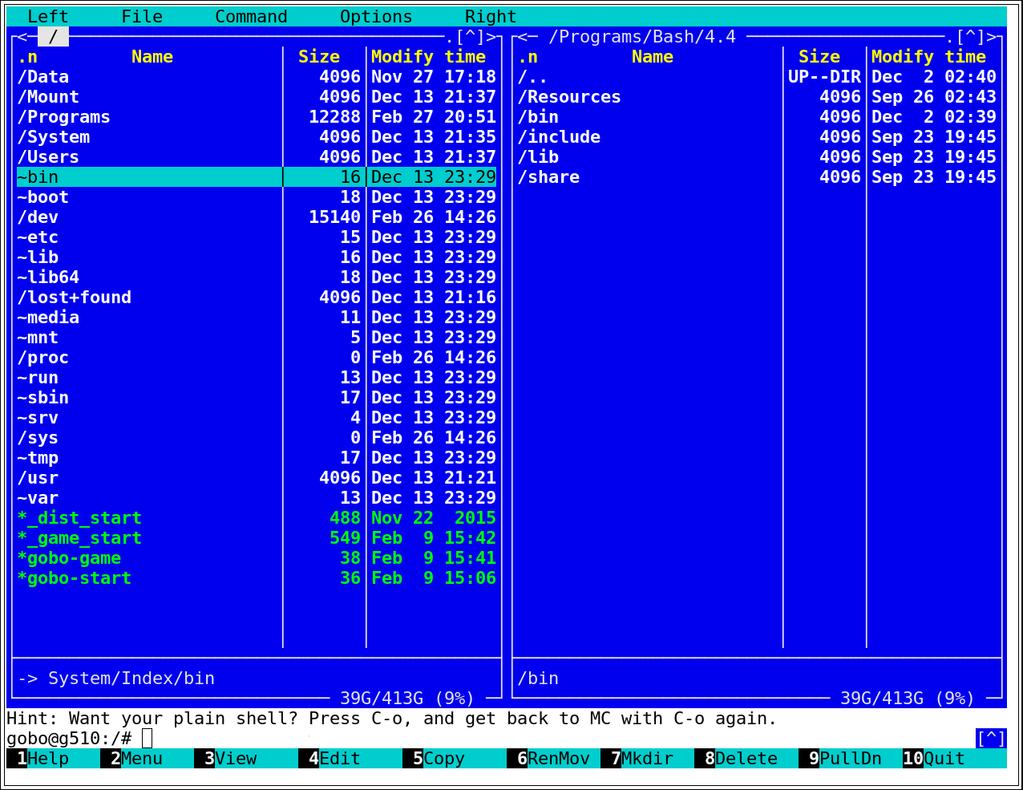1023x790 pixels.
Task: Select the ~media symlink row
Action: pyautogui.click(x=256, y=318)
